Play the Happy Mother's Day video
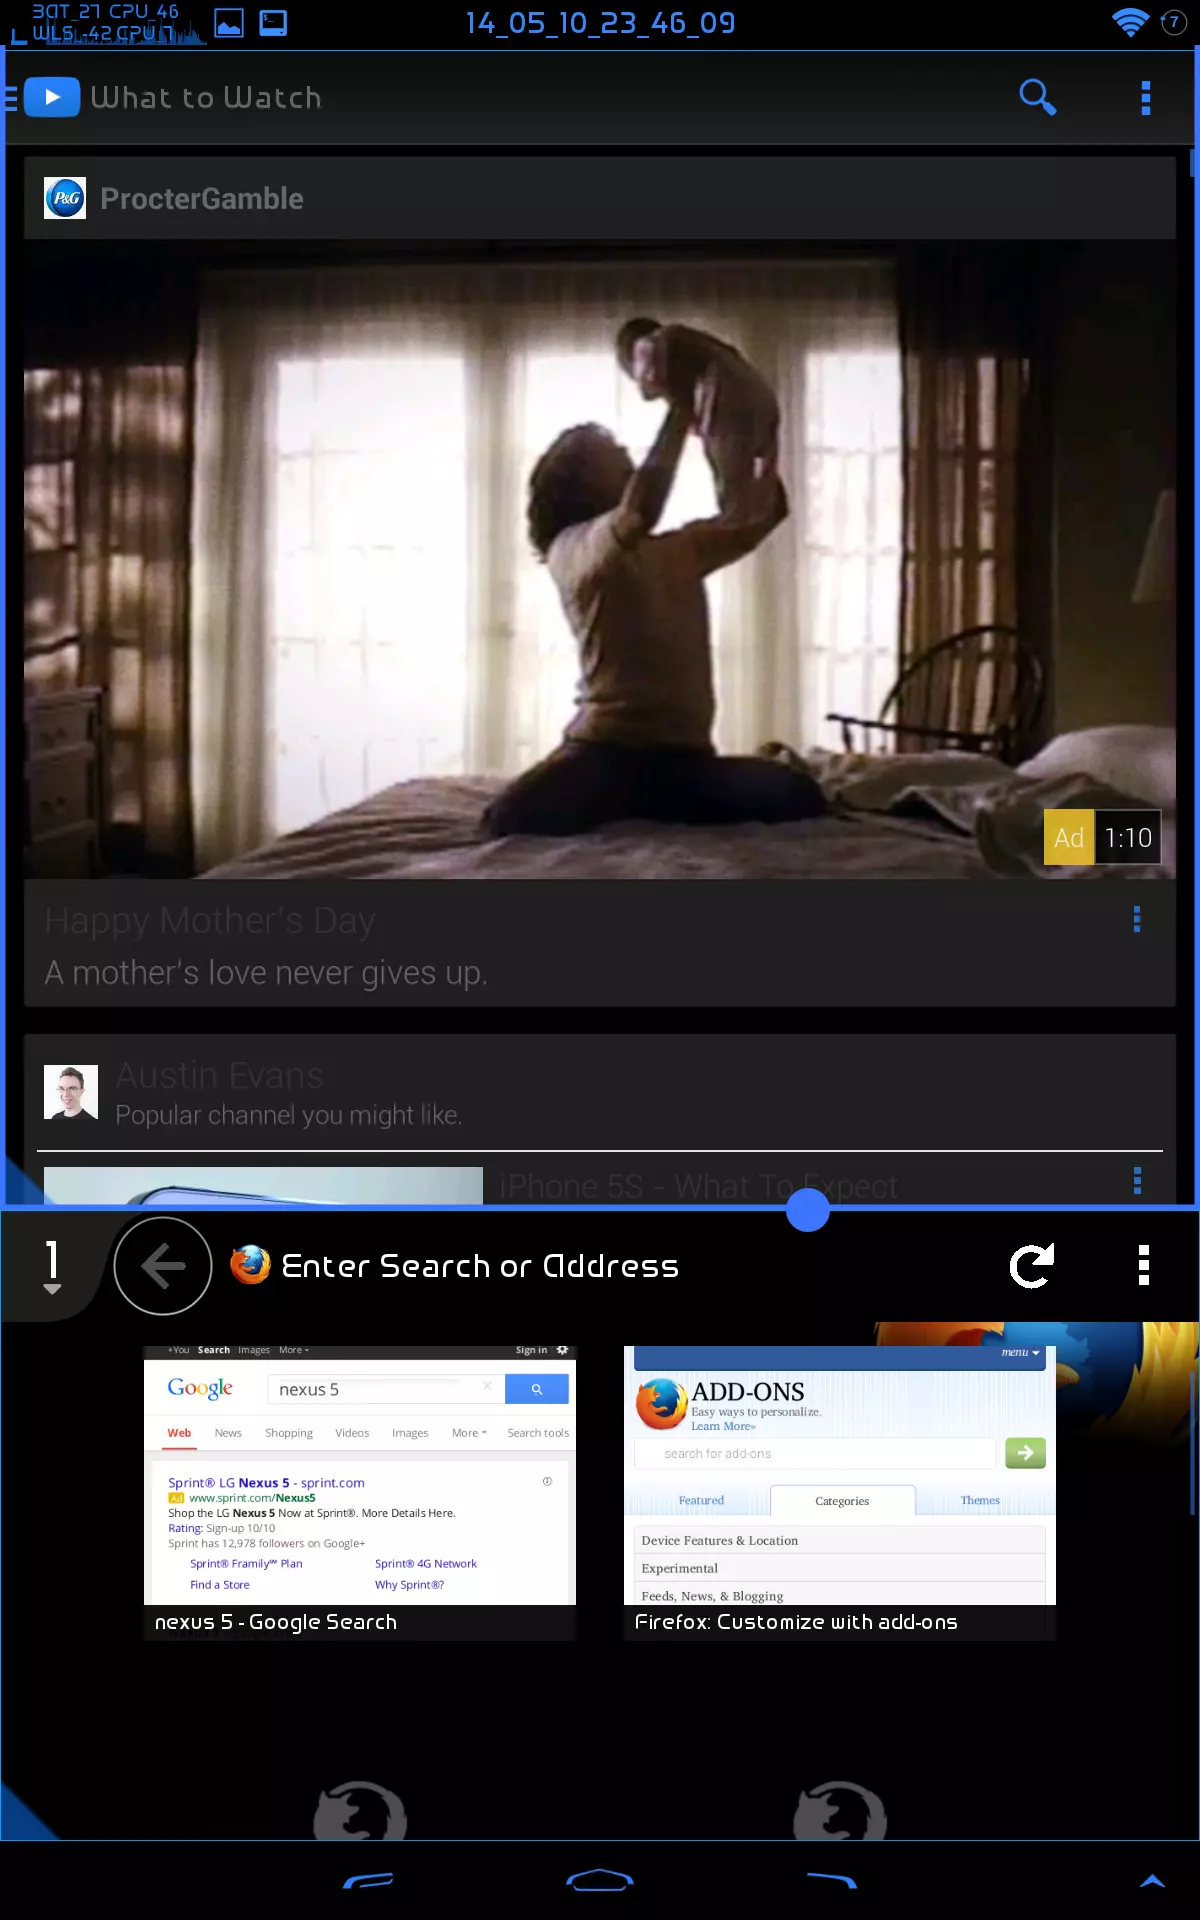Viewport: 1200px width, 1920px height. [x=599, y=560]
